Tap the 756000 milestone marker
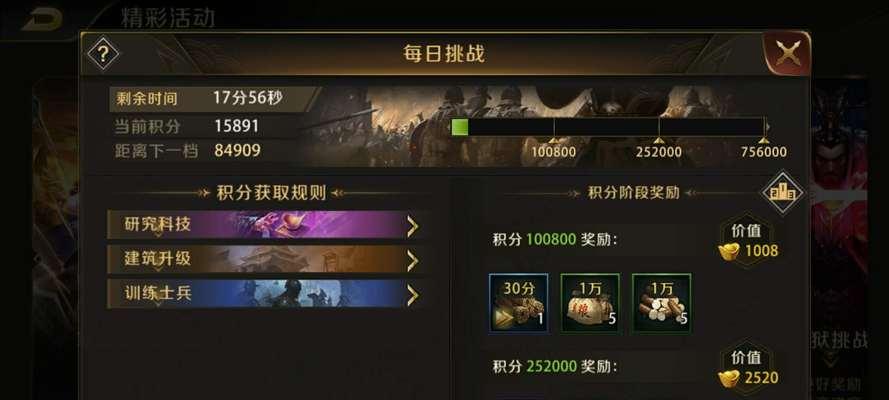The width and height of the screenshot is (889, 400). tap(764, 148)
